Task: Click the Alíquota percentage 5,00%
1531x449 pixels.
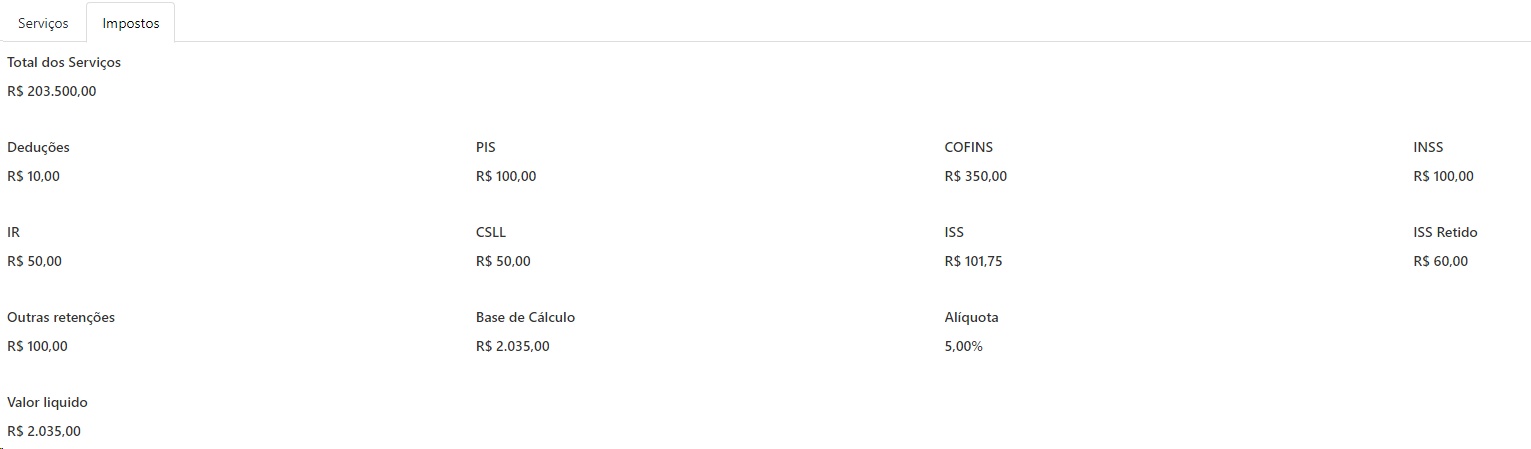Action: [x=963, y=347]
